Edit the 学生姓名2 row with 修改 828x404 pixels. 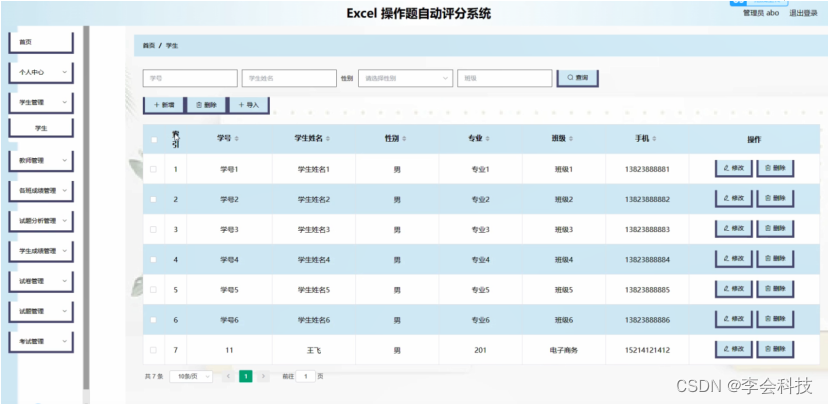click(x=733, y=199)
